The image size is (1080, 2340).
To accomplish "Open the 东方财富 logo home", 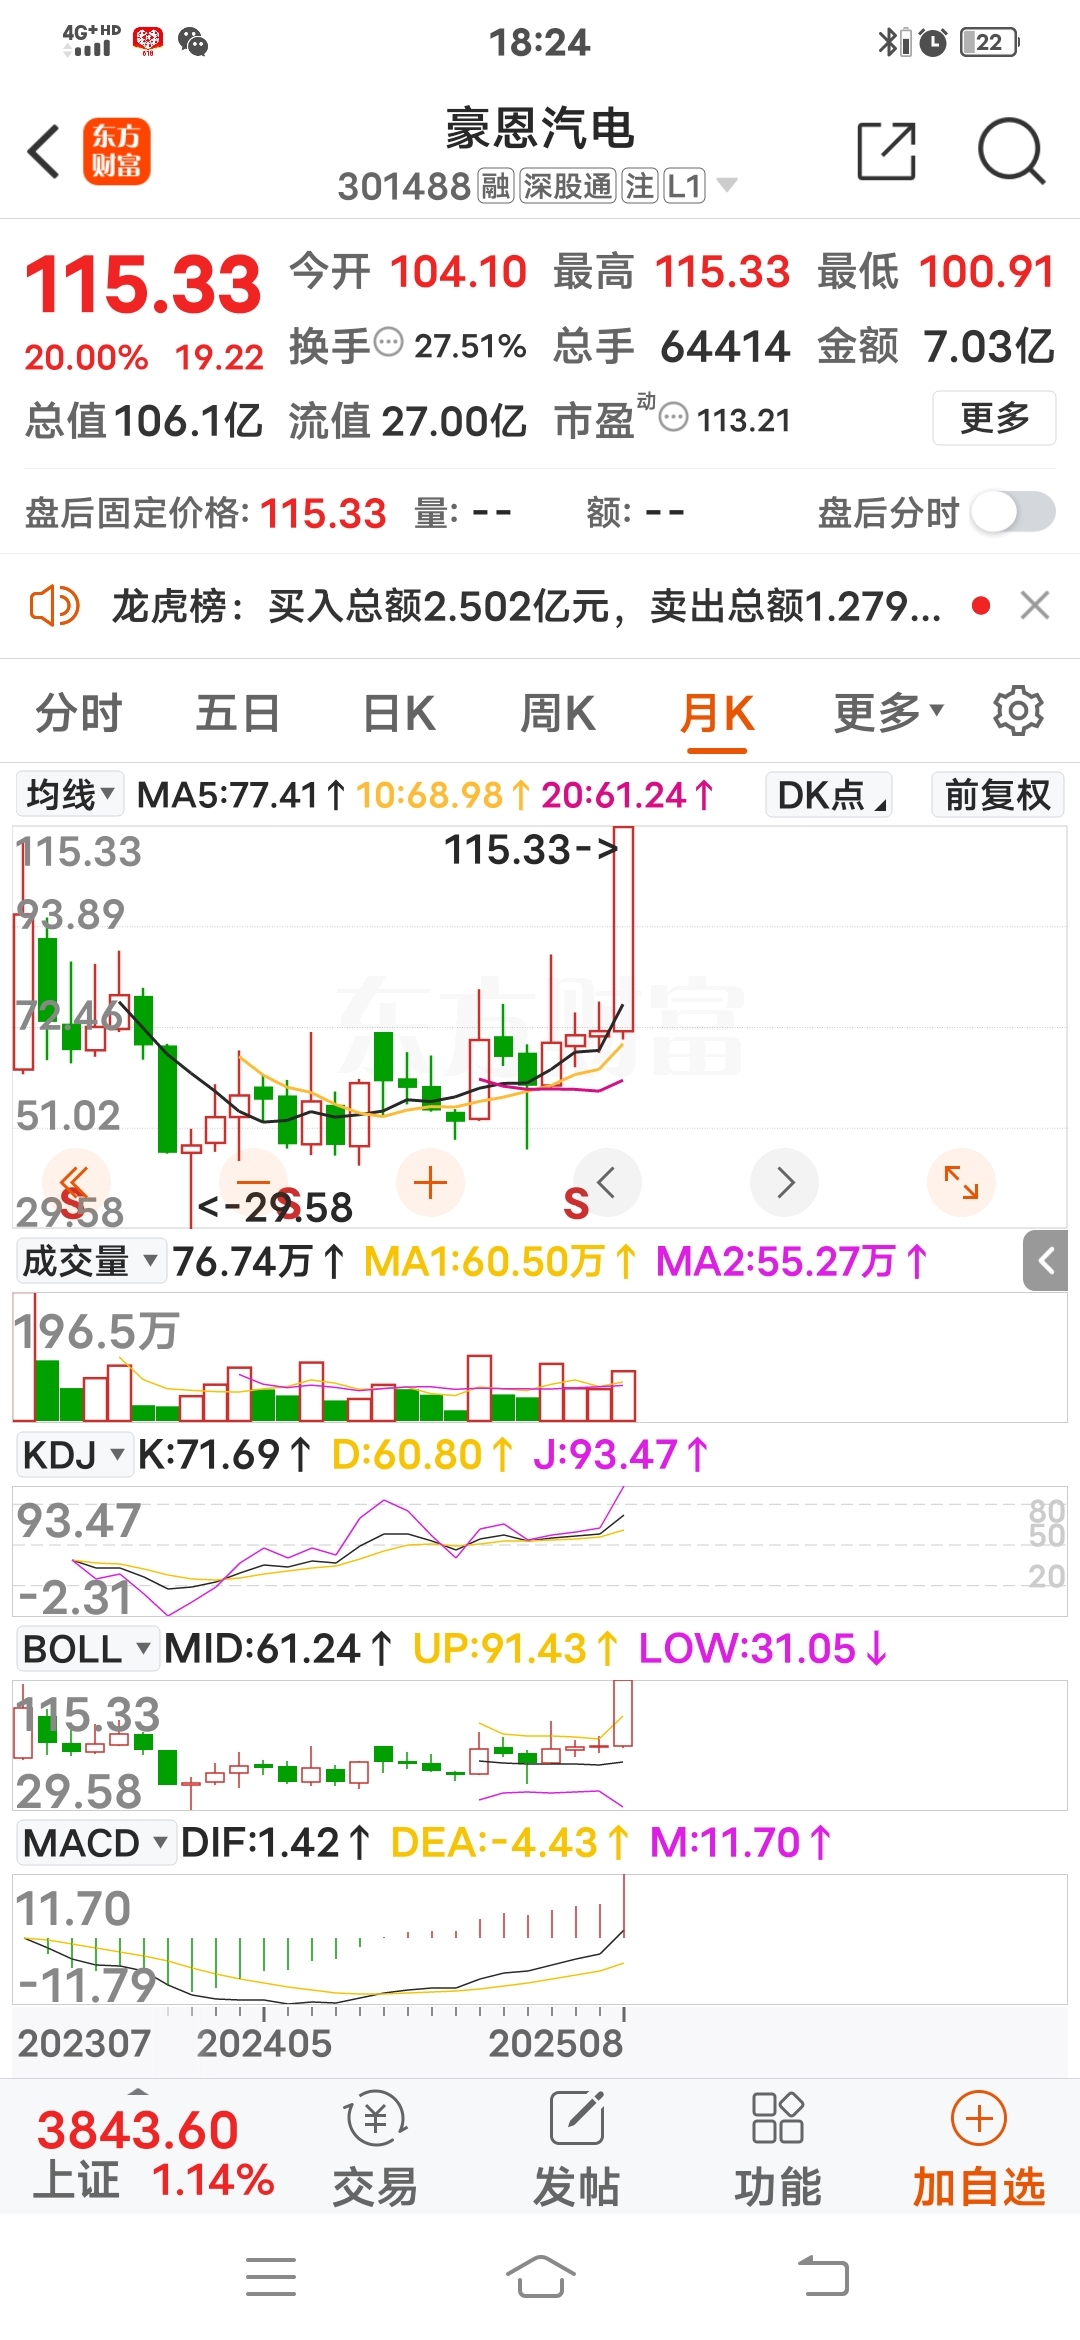I will pyautogui.click(x=116, y=152).
